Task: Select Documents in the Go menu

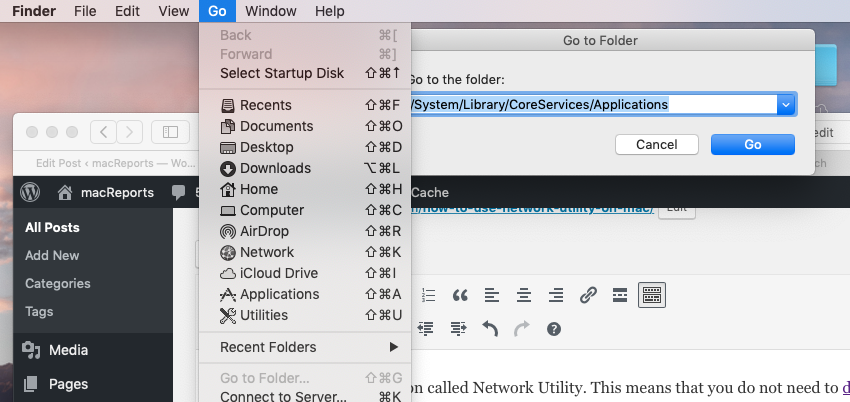Action: [x=305, y=126]
